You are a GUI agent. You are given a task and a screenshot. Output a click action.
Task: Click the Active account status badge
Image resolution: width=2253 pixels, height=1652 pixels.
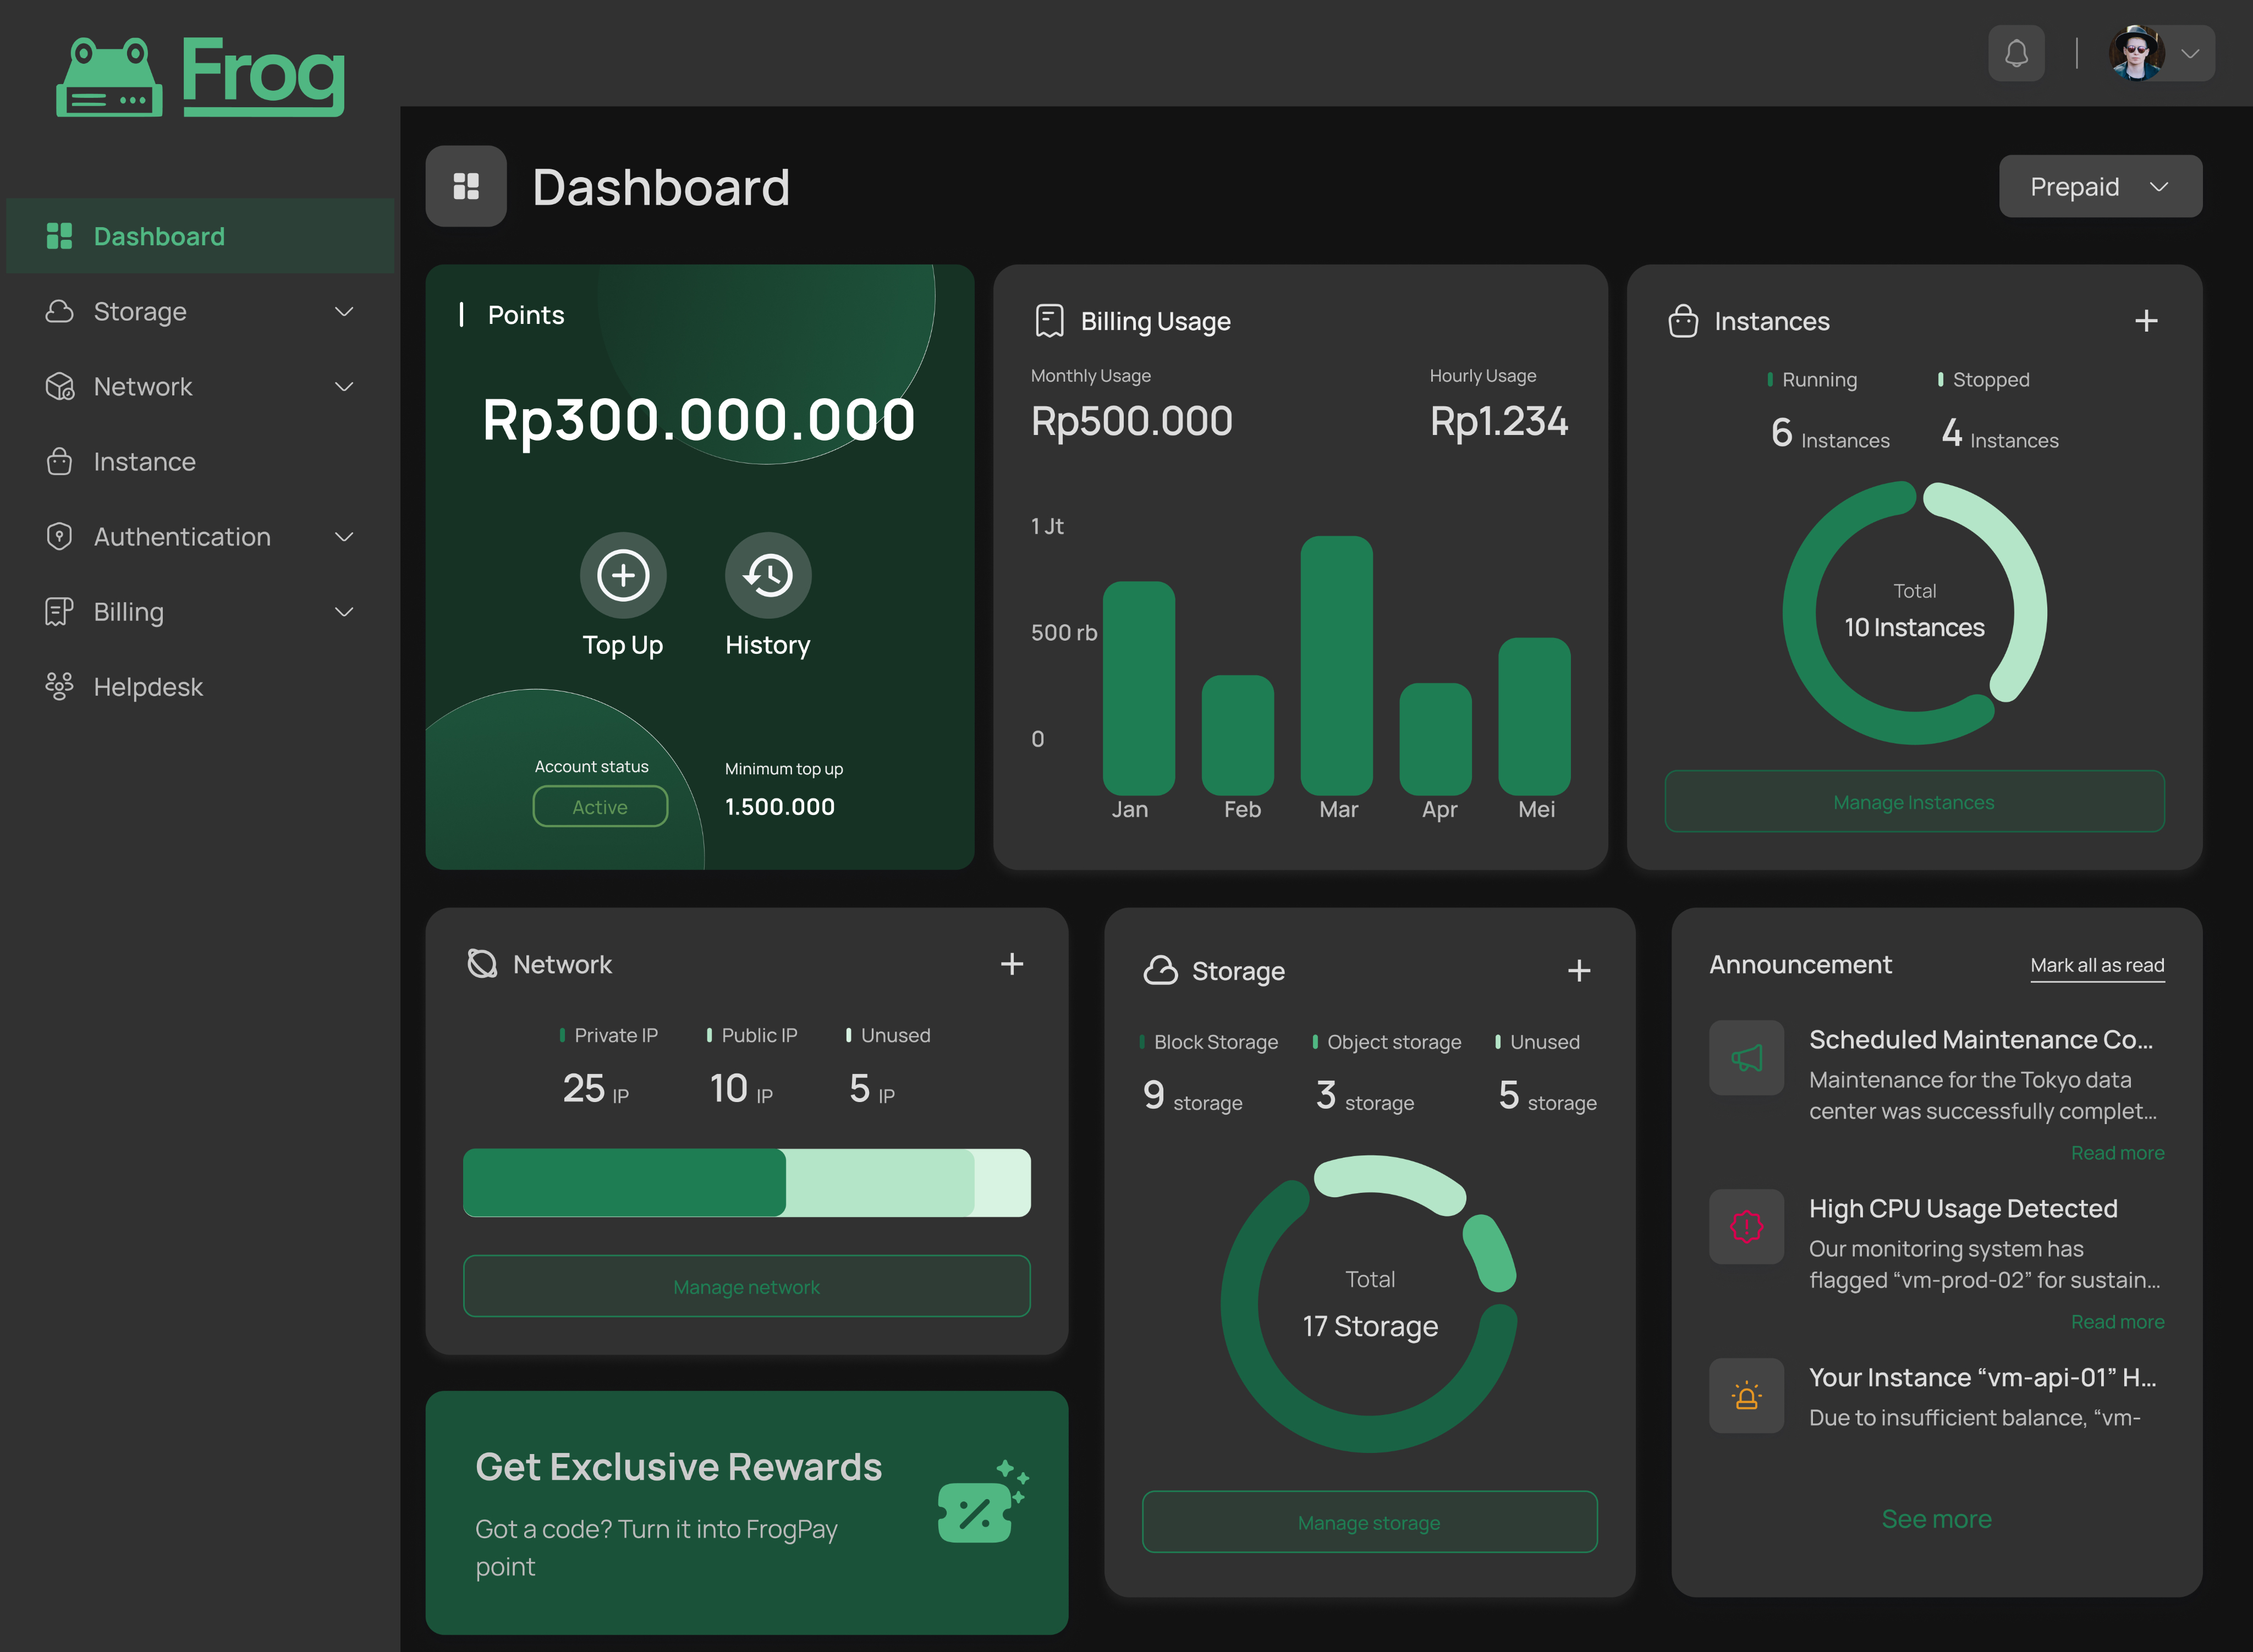[x=600, y=807]
